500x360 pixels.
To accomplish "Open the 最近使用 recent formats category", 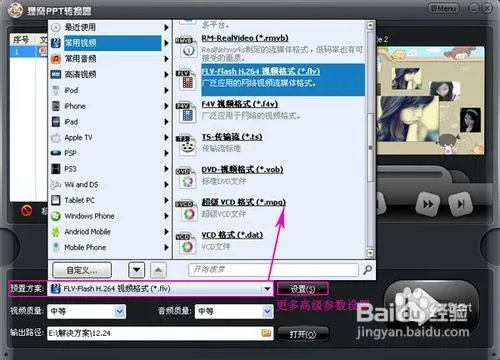I will (x=110, y=27).
